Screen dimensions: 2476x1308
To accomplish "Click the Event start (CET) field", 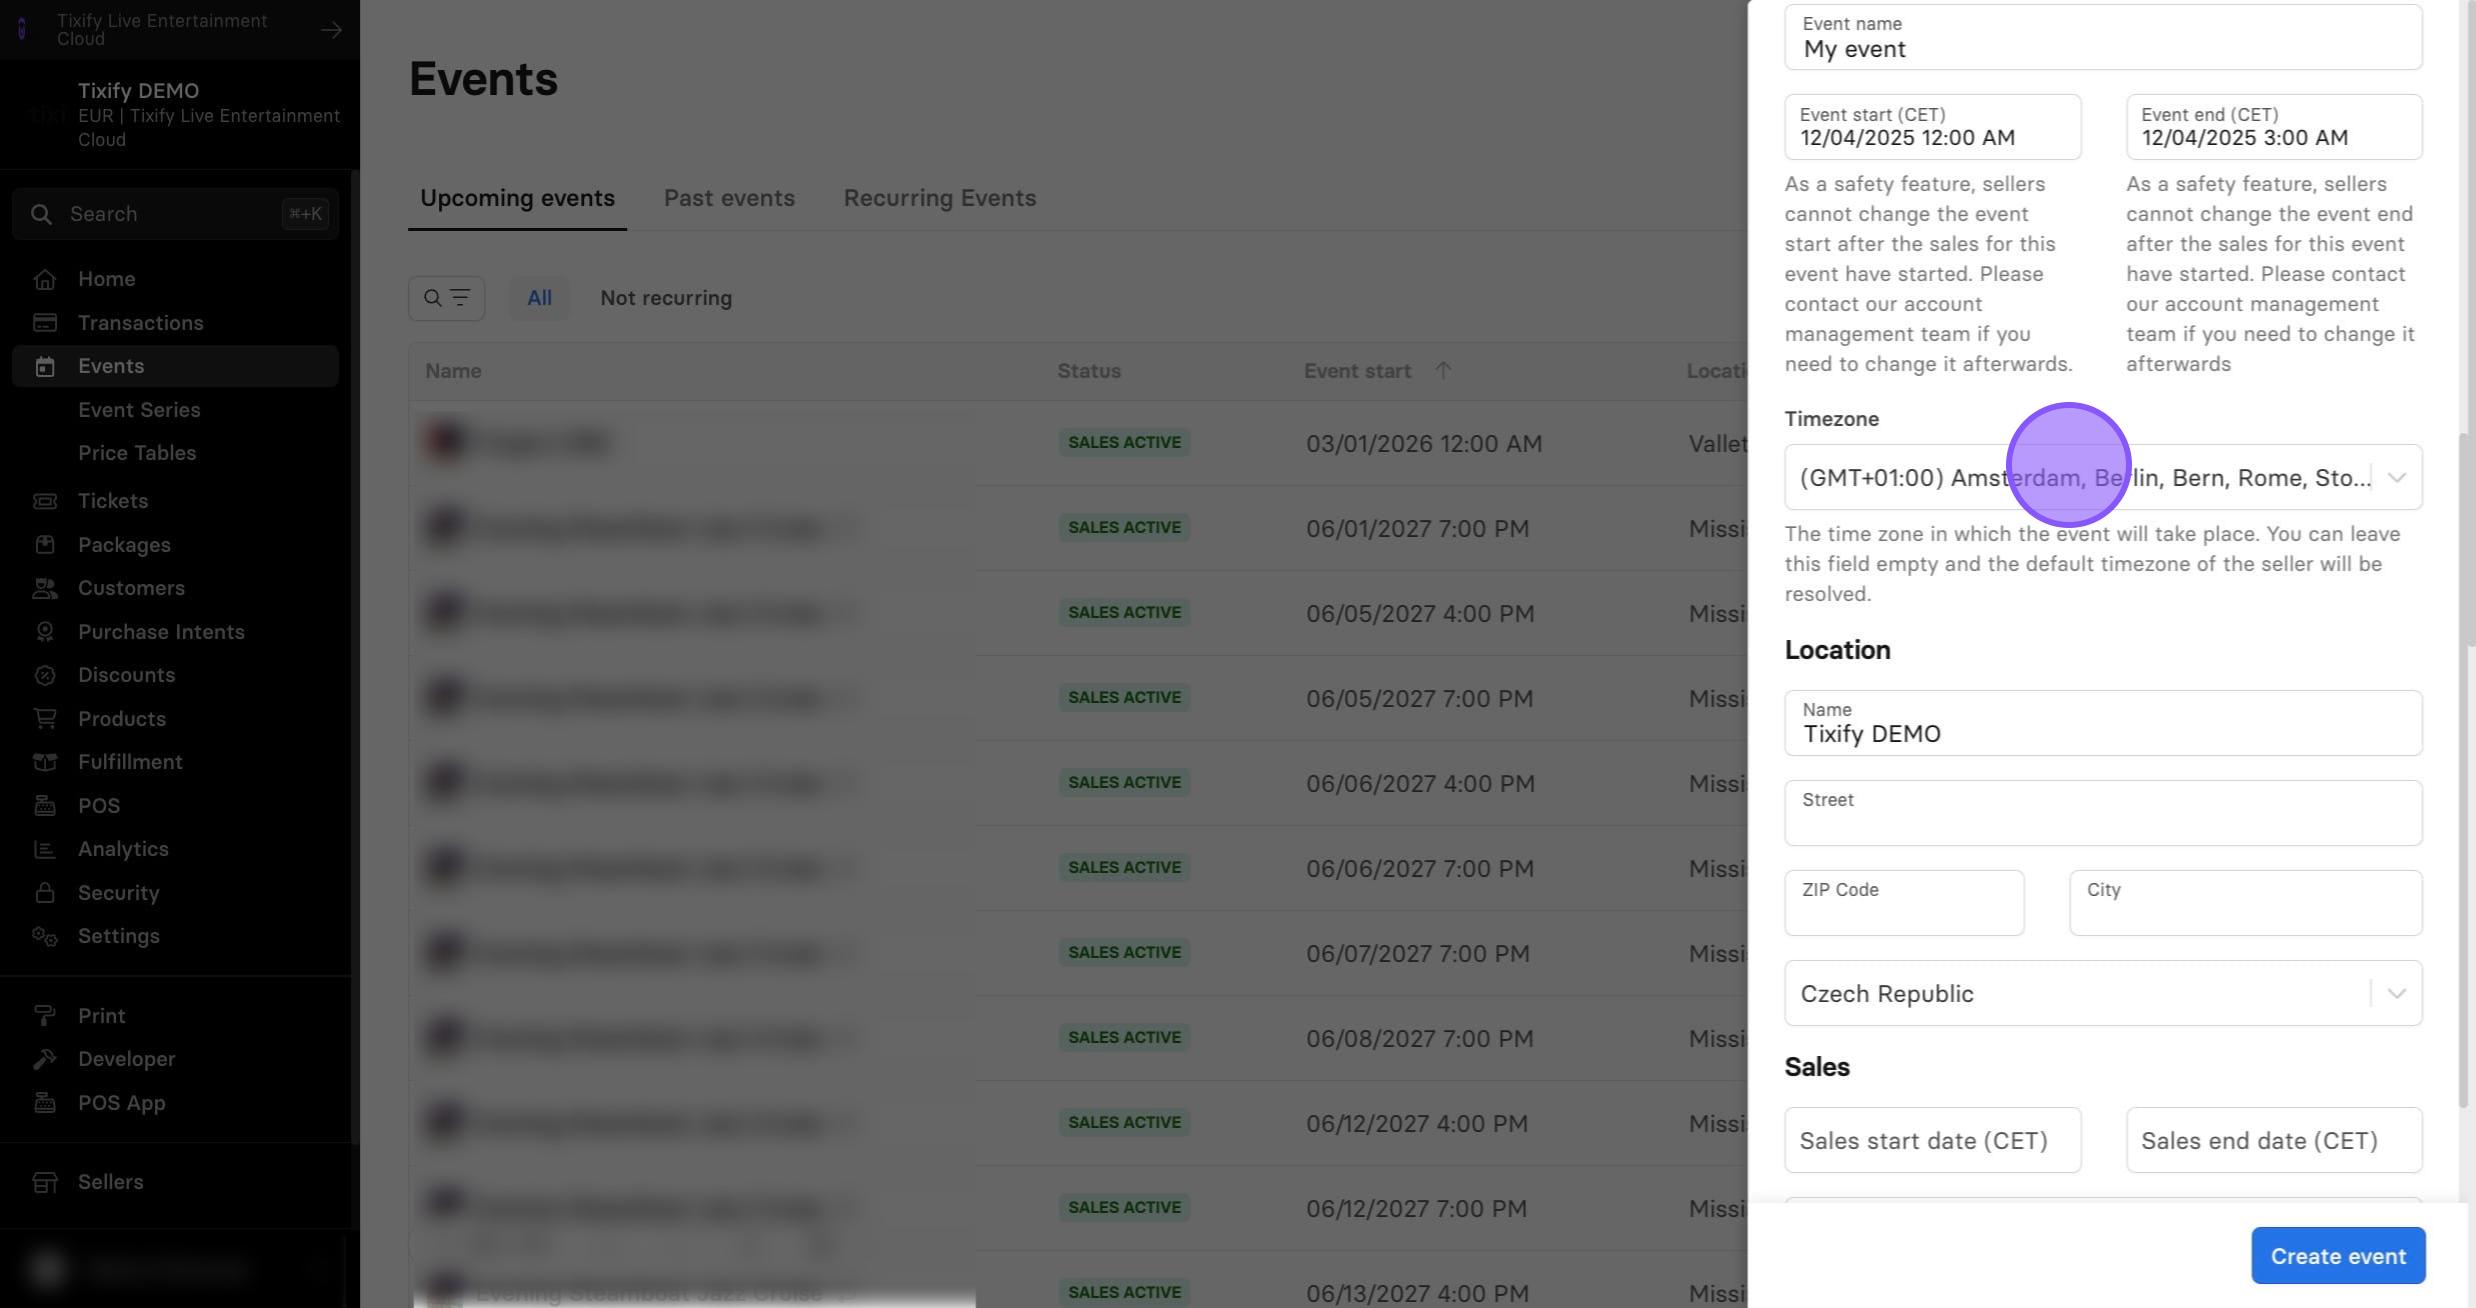I will click(1932, 127).
